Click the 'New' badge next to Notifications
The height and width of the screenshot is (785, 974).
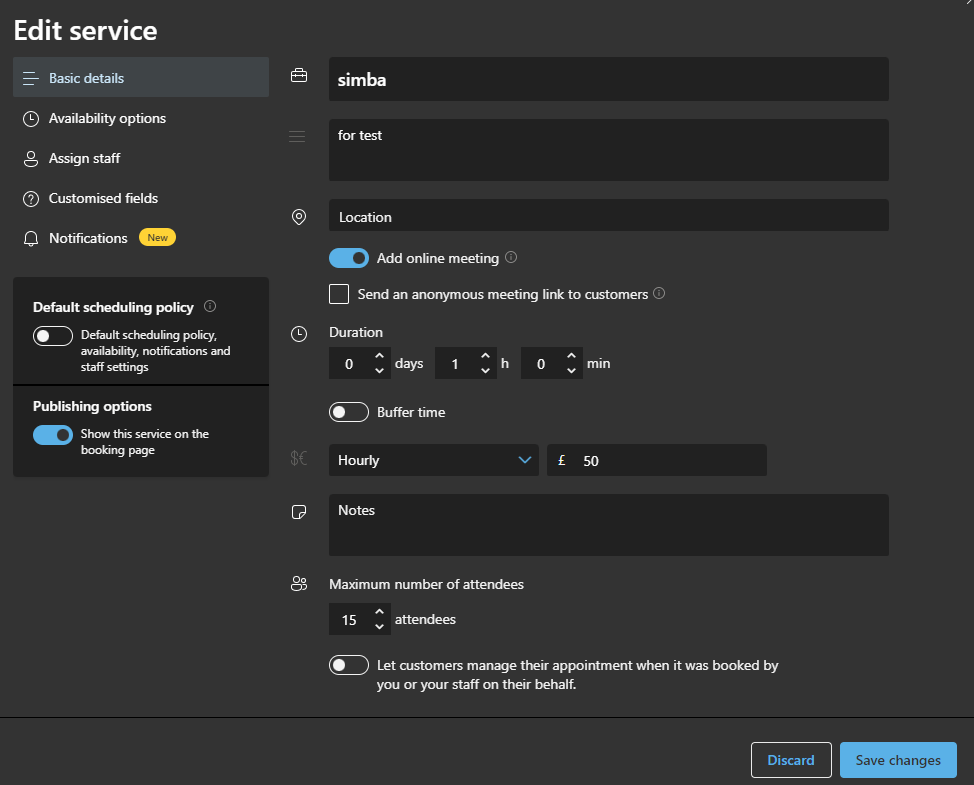pos(157,237)
